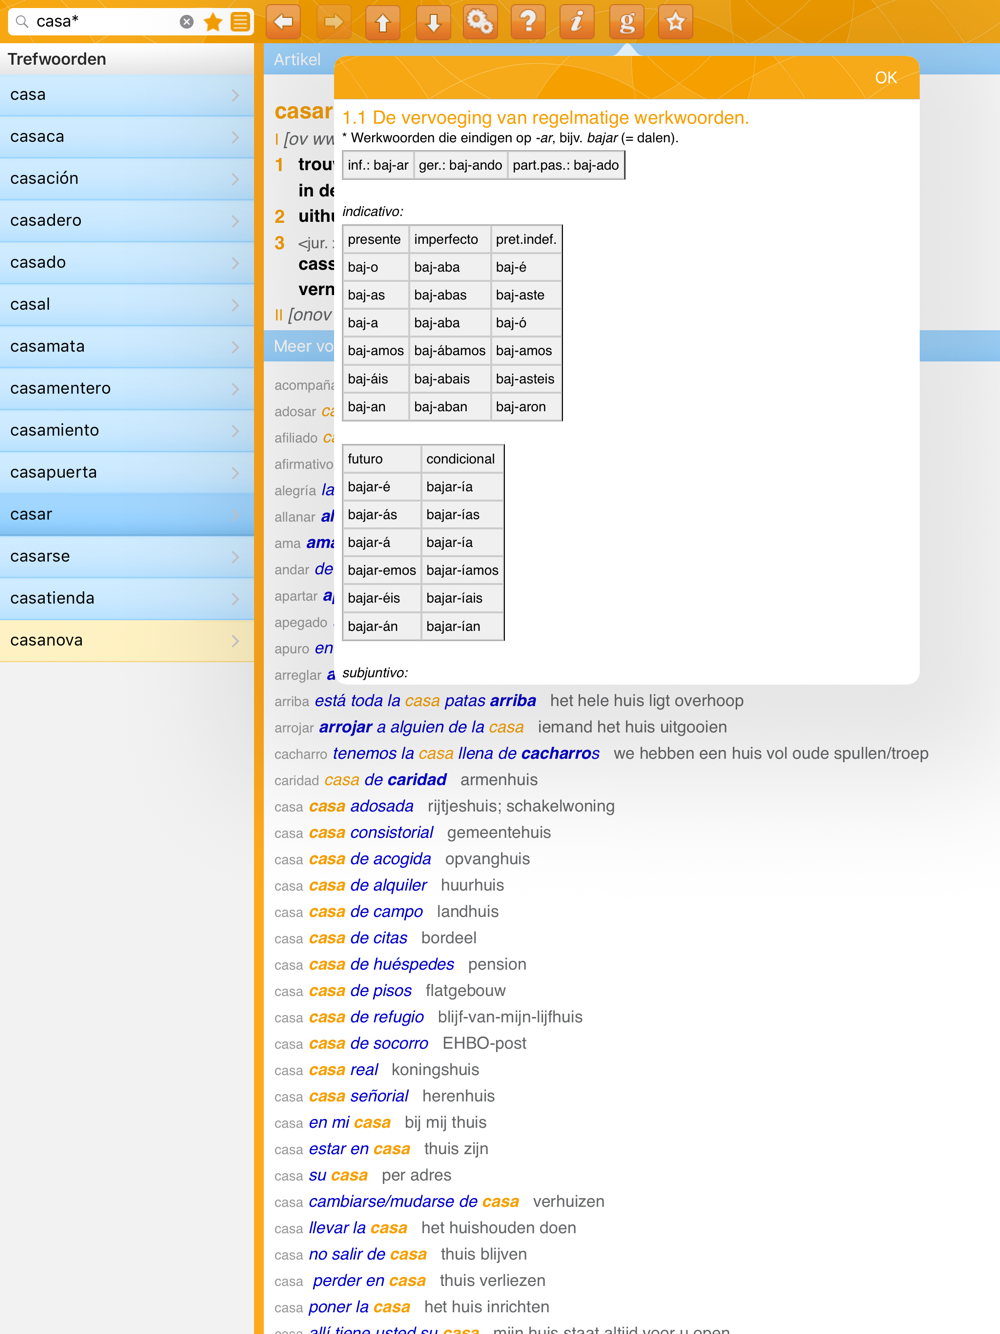The height and width of the screenshot is (1334, 1000).
Task: Open the casamata chevron
Action: pos(235,347)
